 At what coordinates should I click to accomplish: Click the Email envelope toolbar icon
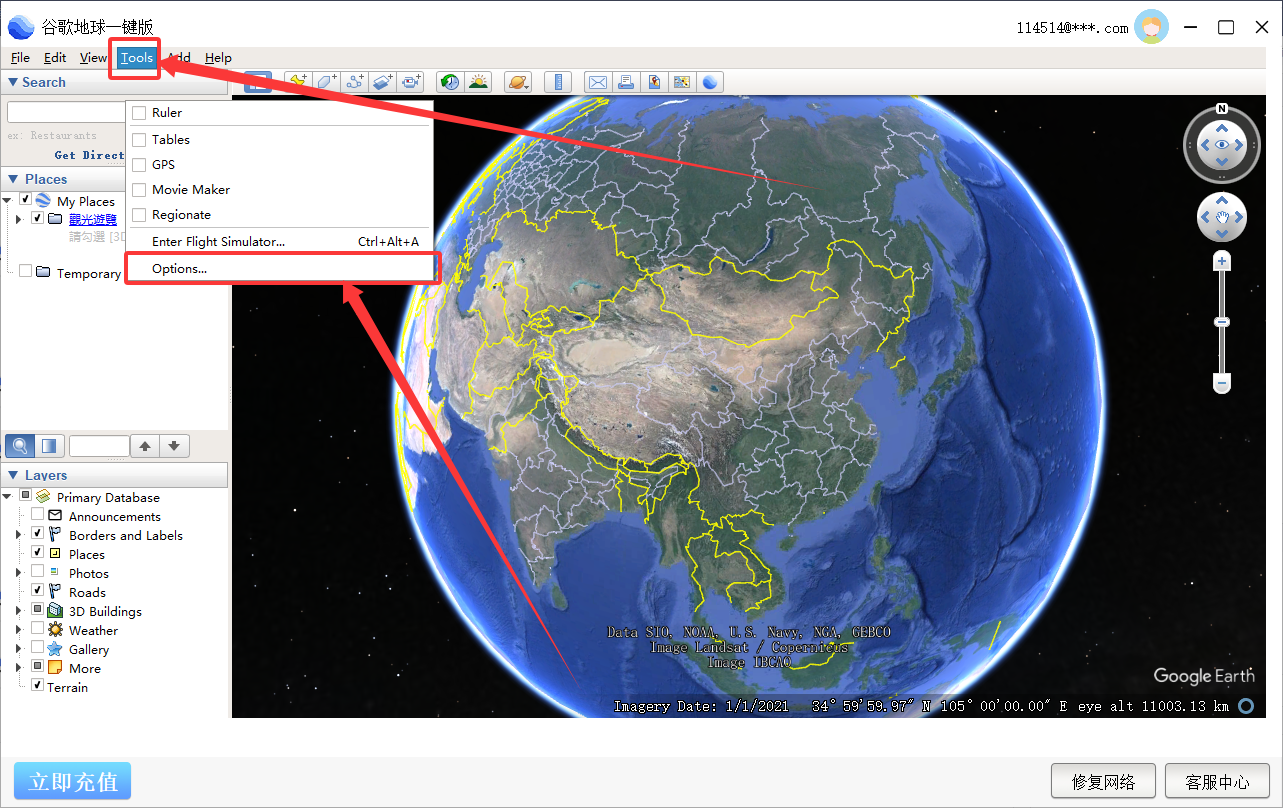tap(598, 82)
